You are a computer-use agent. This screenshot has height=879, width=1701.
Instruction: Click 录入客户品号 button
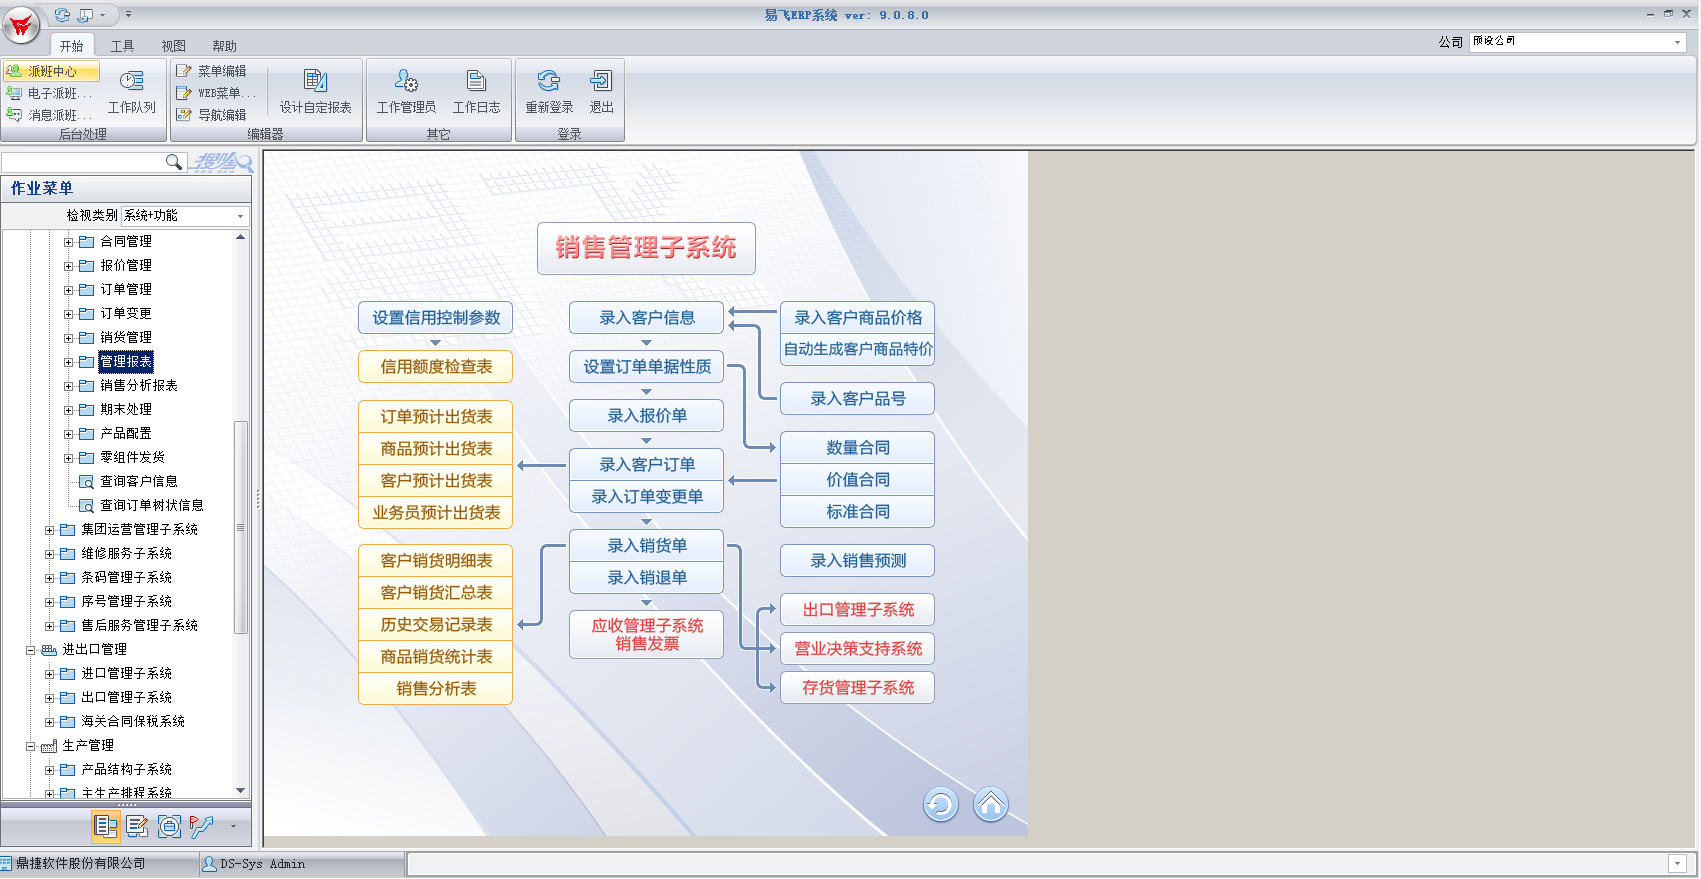[x=858, y=398]
